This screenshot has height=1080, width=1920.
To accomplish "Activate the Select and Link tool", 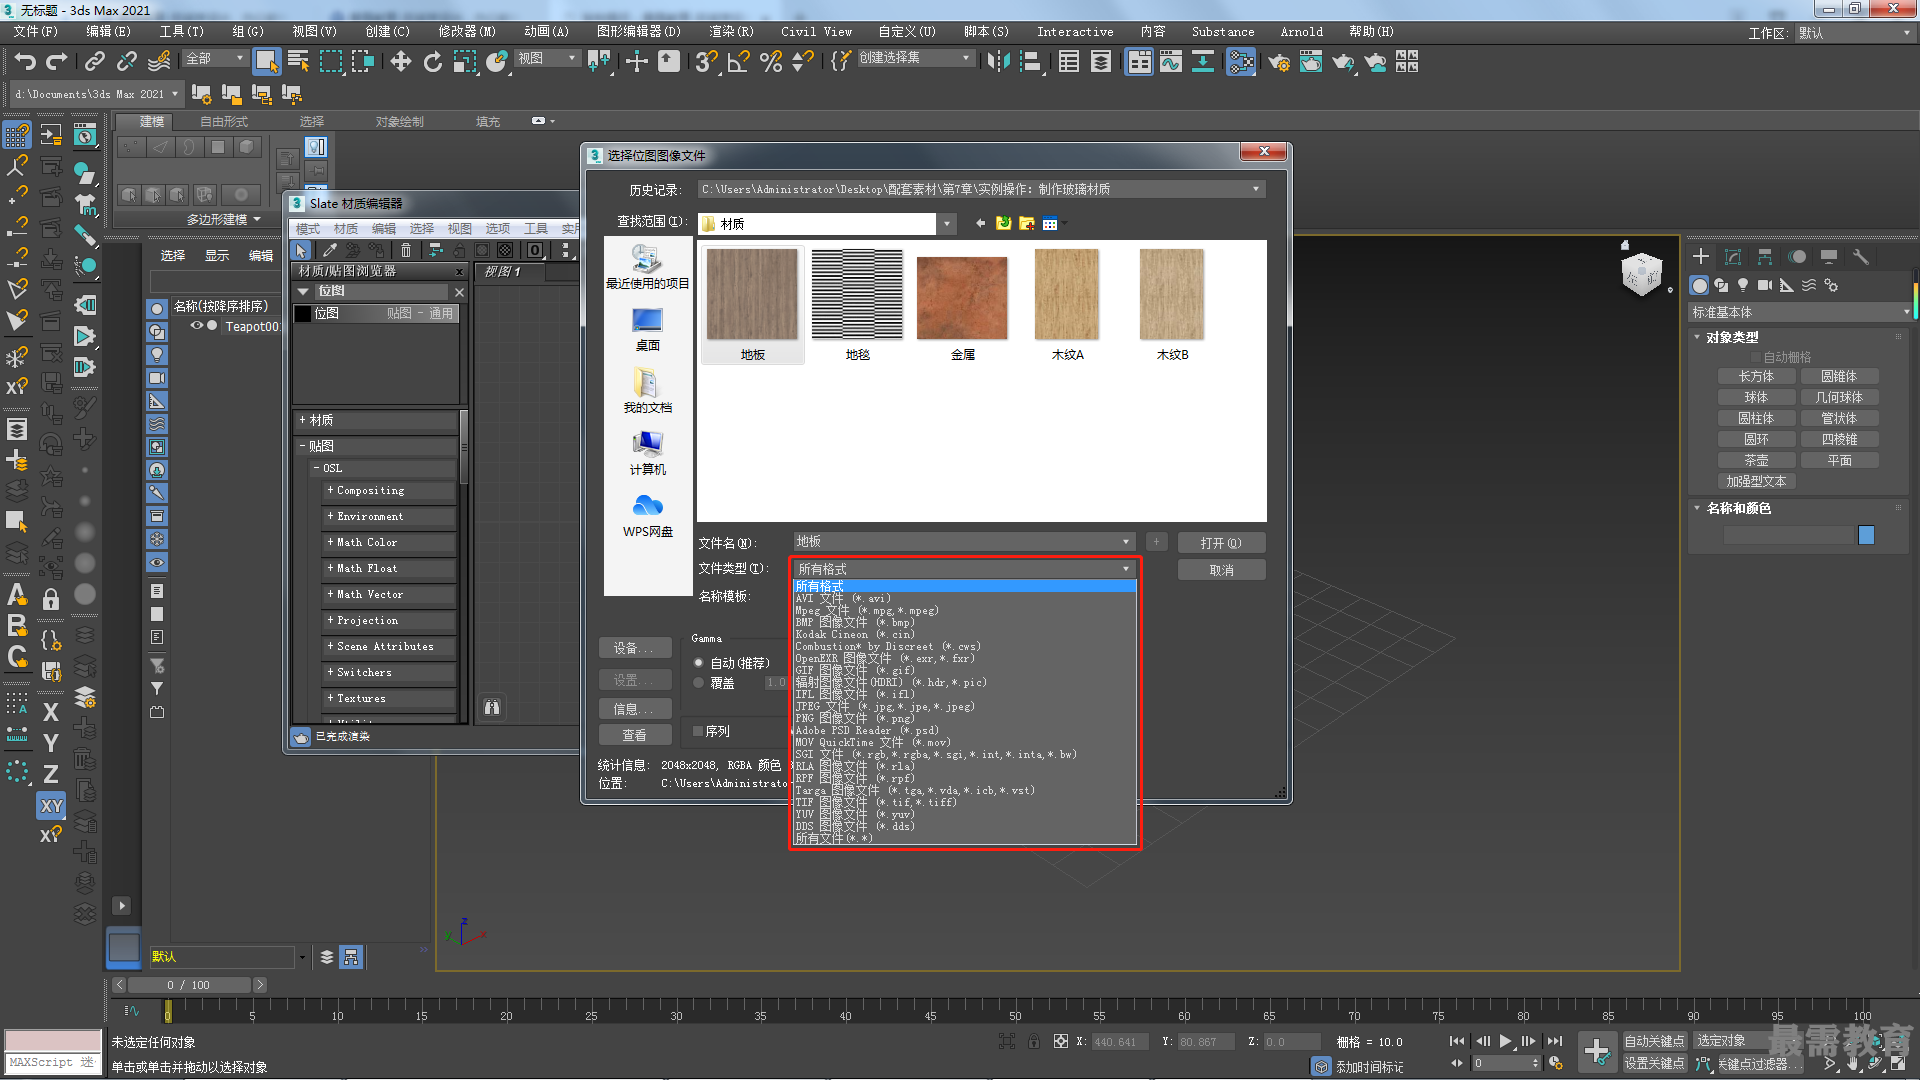I will (95, 62).
